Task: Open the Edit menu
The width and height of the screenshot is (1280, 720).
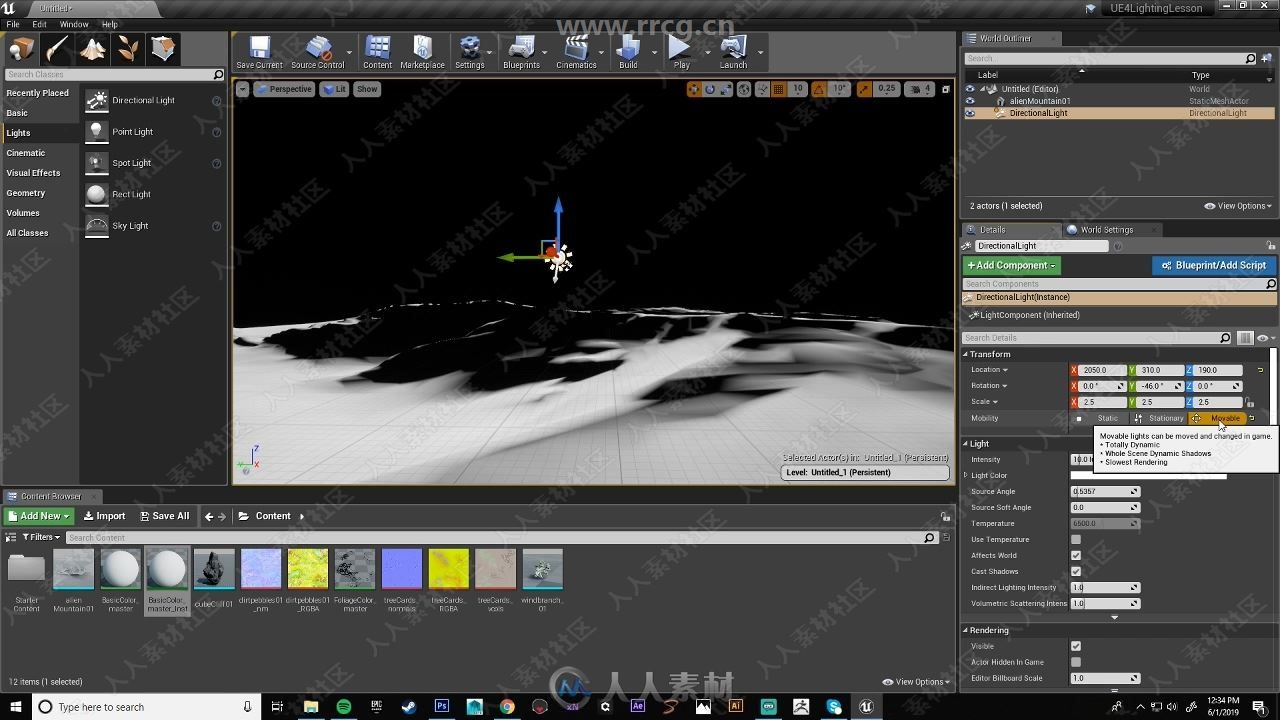Action: (x=40, y=24)
